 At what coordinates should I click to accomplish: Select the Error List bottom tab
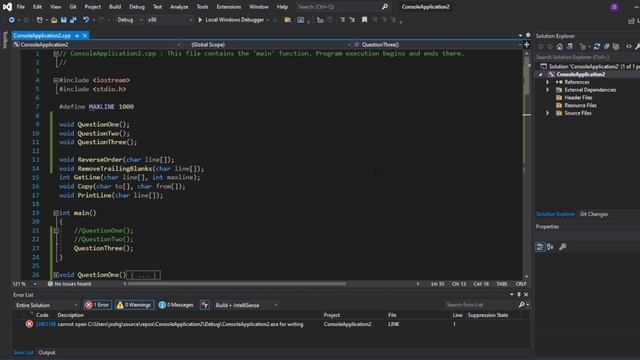click(x=23, y=352)
